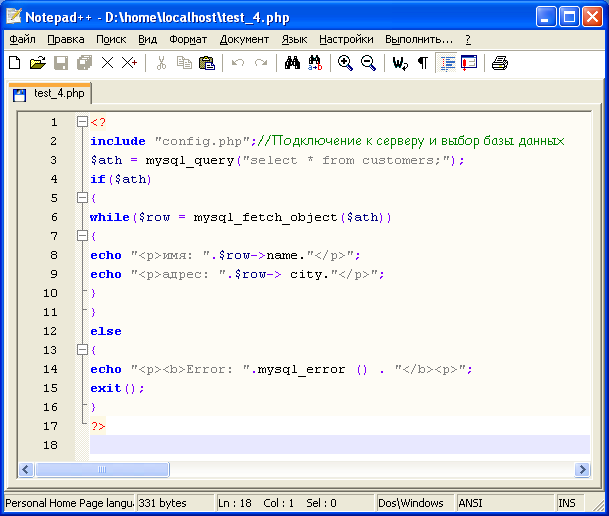Click the Zoom Out magnifier icon
This screenshot has width=609, height=516.
tap(368, 63)
